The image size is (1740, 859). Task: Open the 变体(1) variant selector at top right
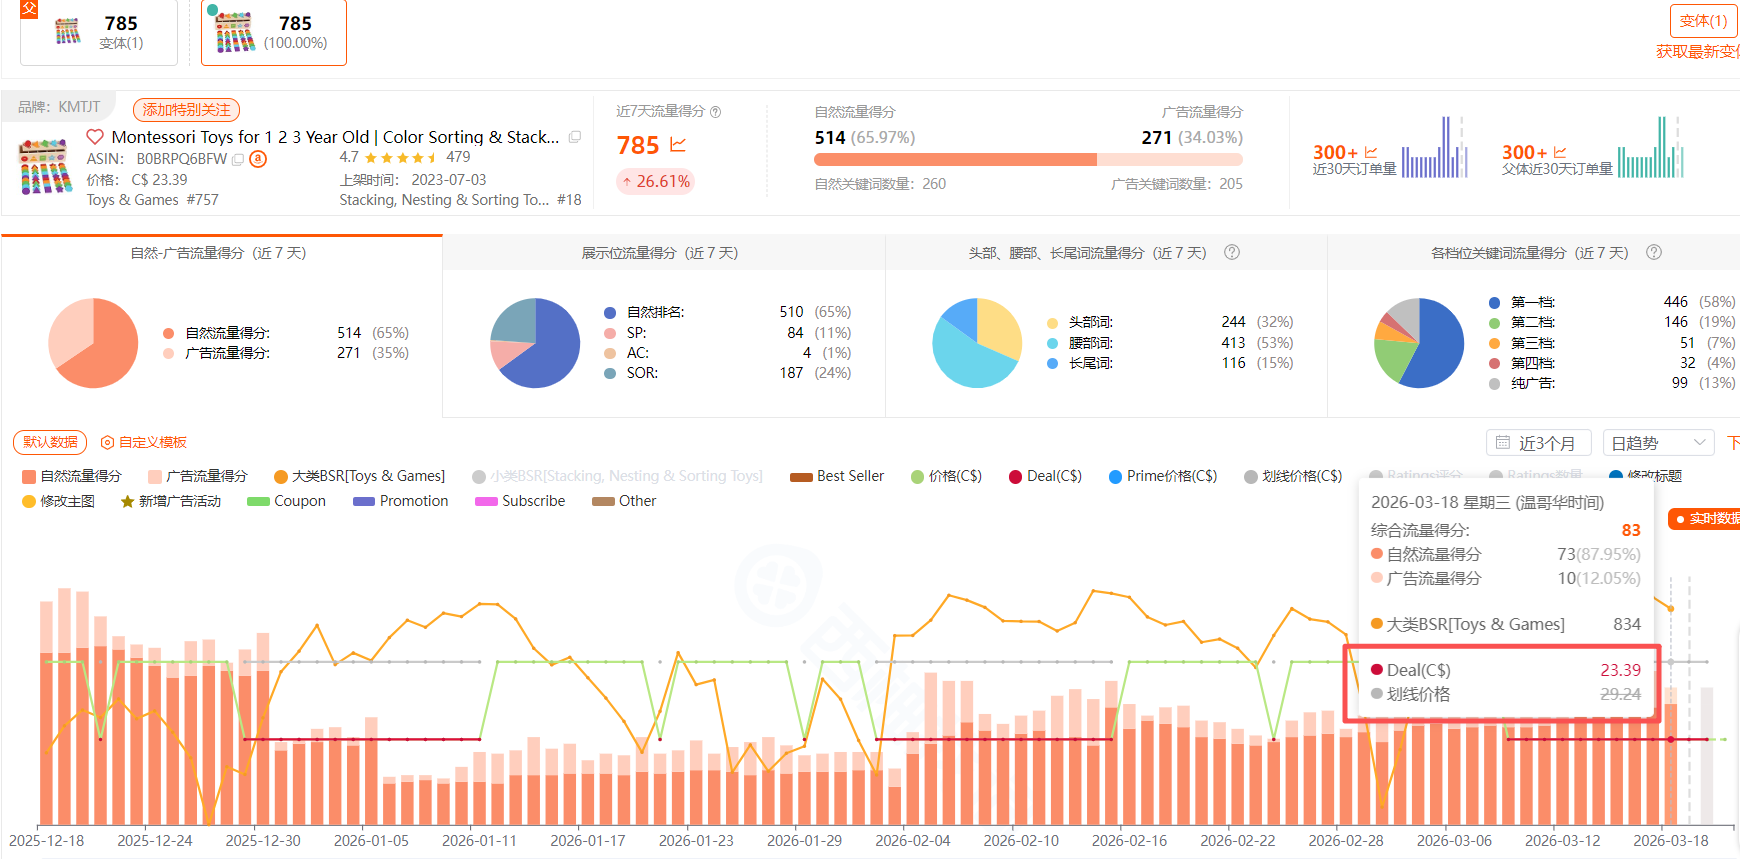(1703, 21)
